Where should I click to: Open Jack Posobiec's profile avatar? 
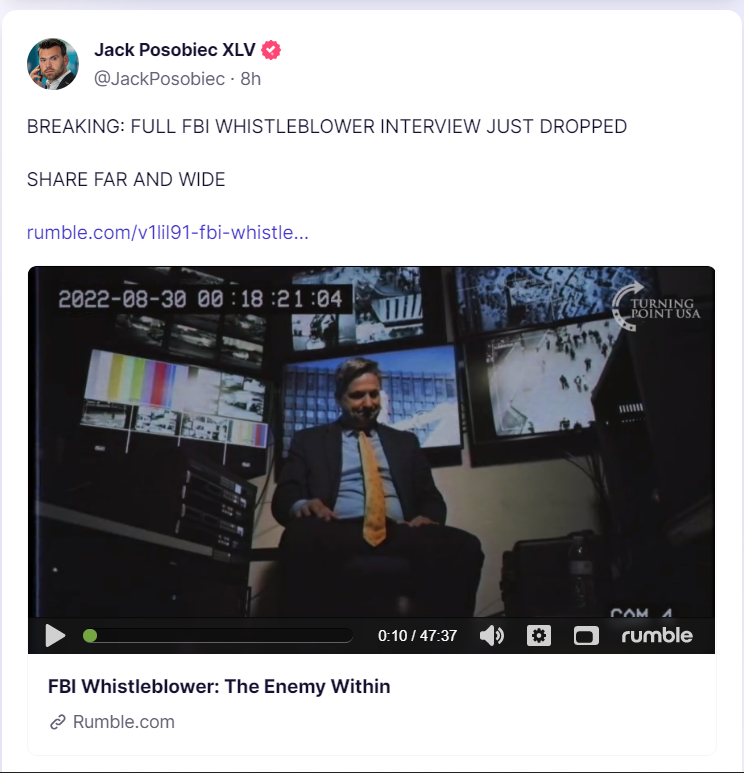point(53,64)
